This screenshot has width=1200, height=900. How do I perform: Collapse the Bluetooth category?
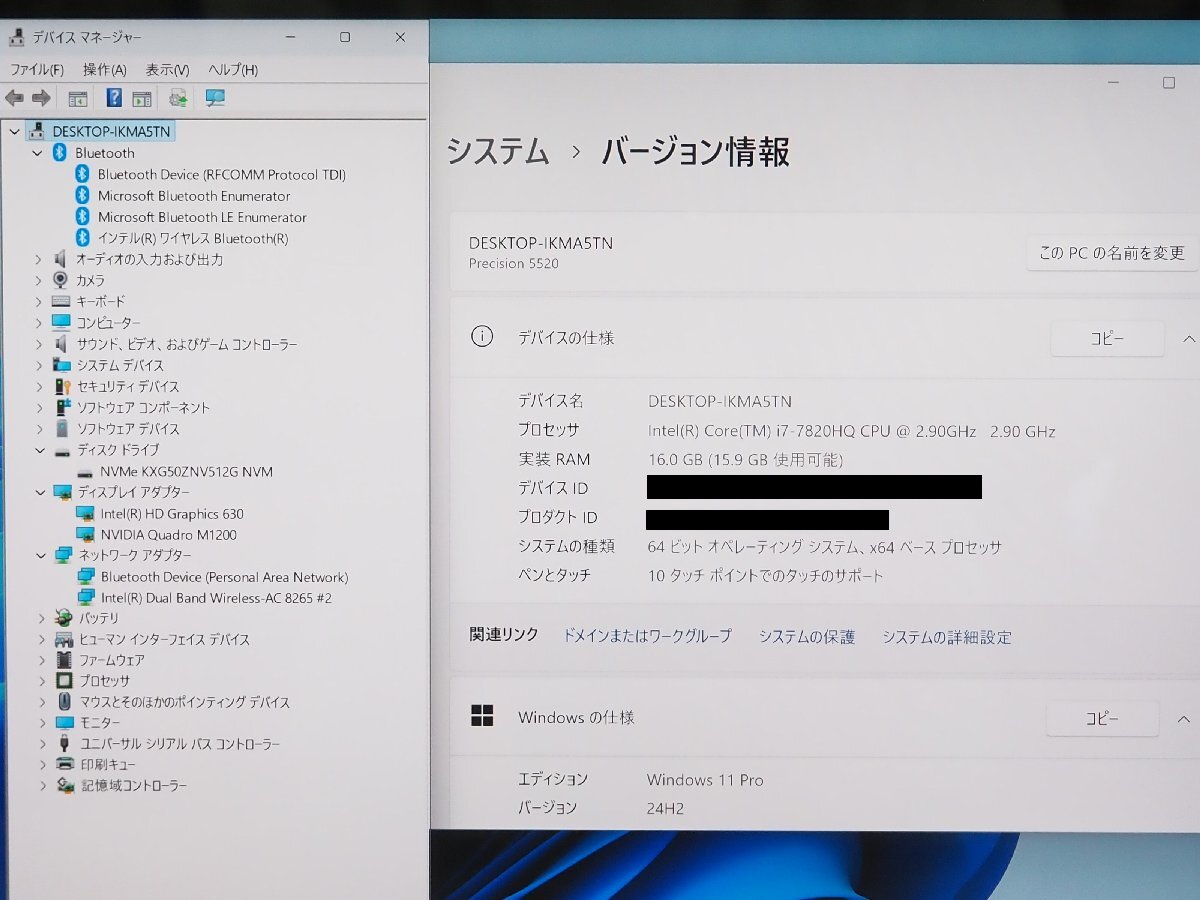37,153
